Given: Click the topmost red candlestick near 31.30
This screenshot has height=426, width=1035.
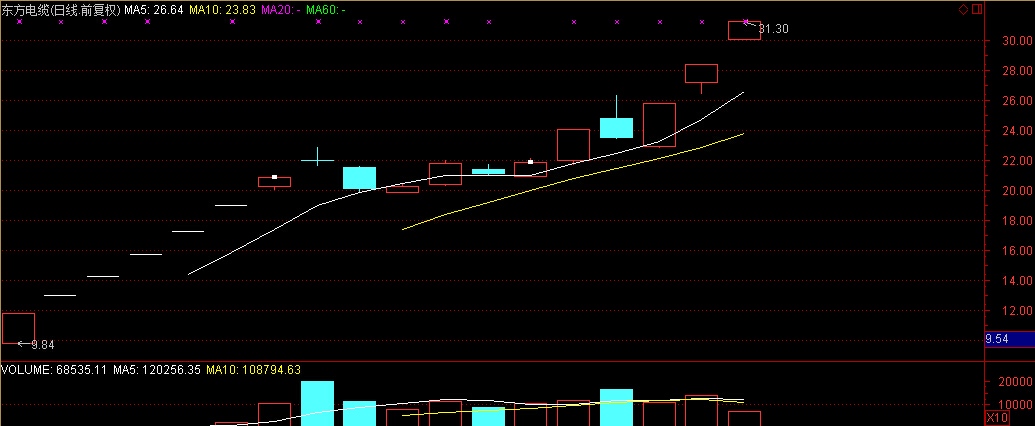Looking at the screenshot, I should coord(744,30).
